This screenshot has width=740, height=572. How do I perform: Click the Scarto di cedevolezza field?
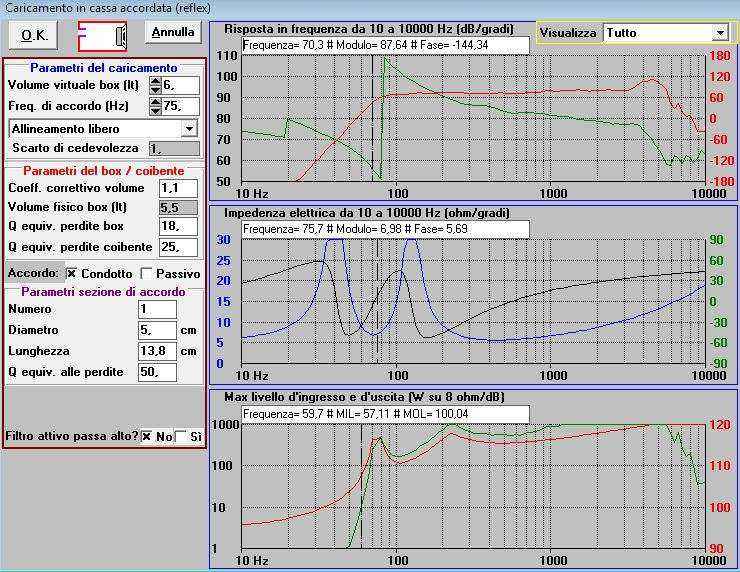(x=174, y=149)
